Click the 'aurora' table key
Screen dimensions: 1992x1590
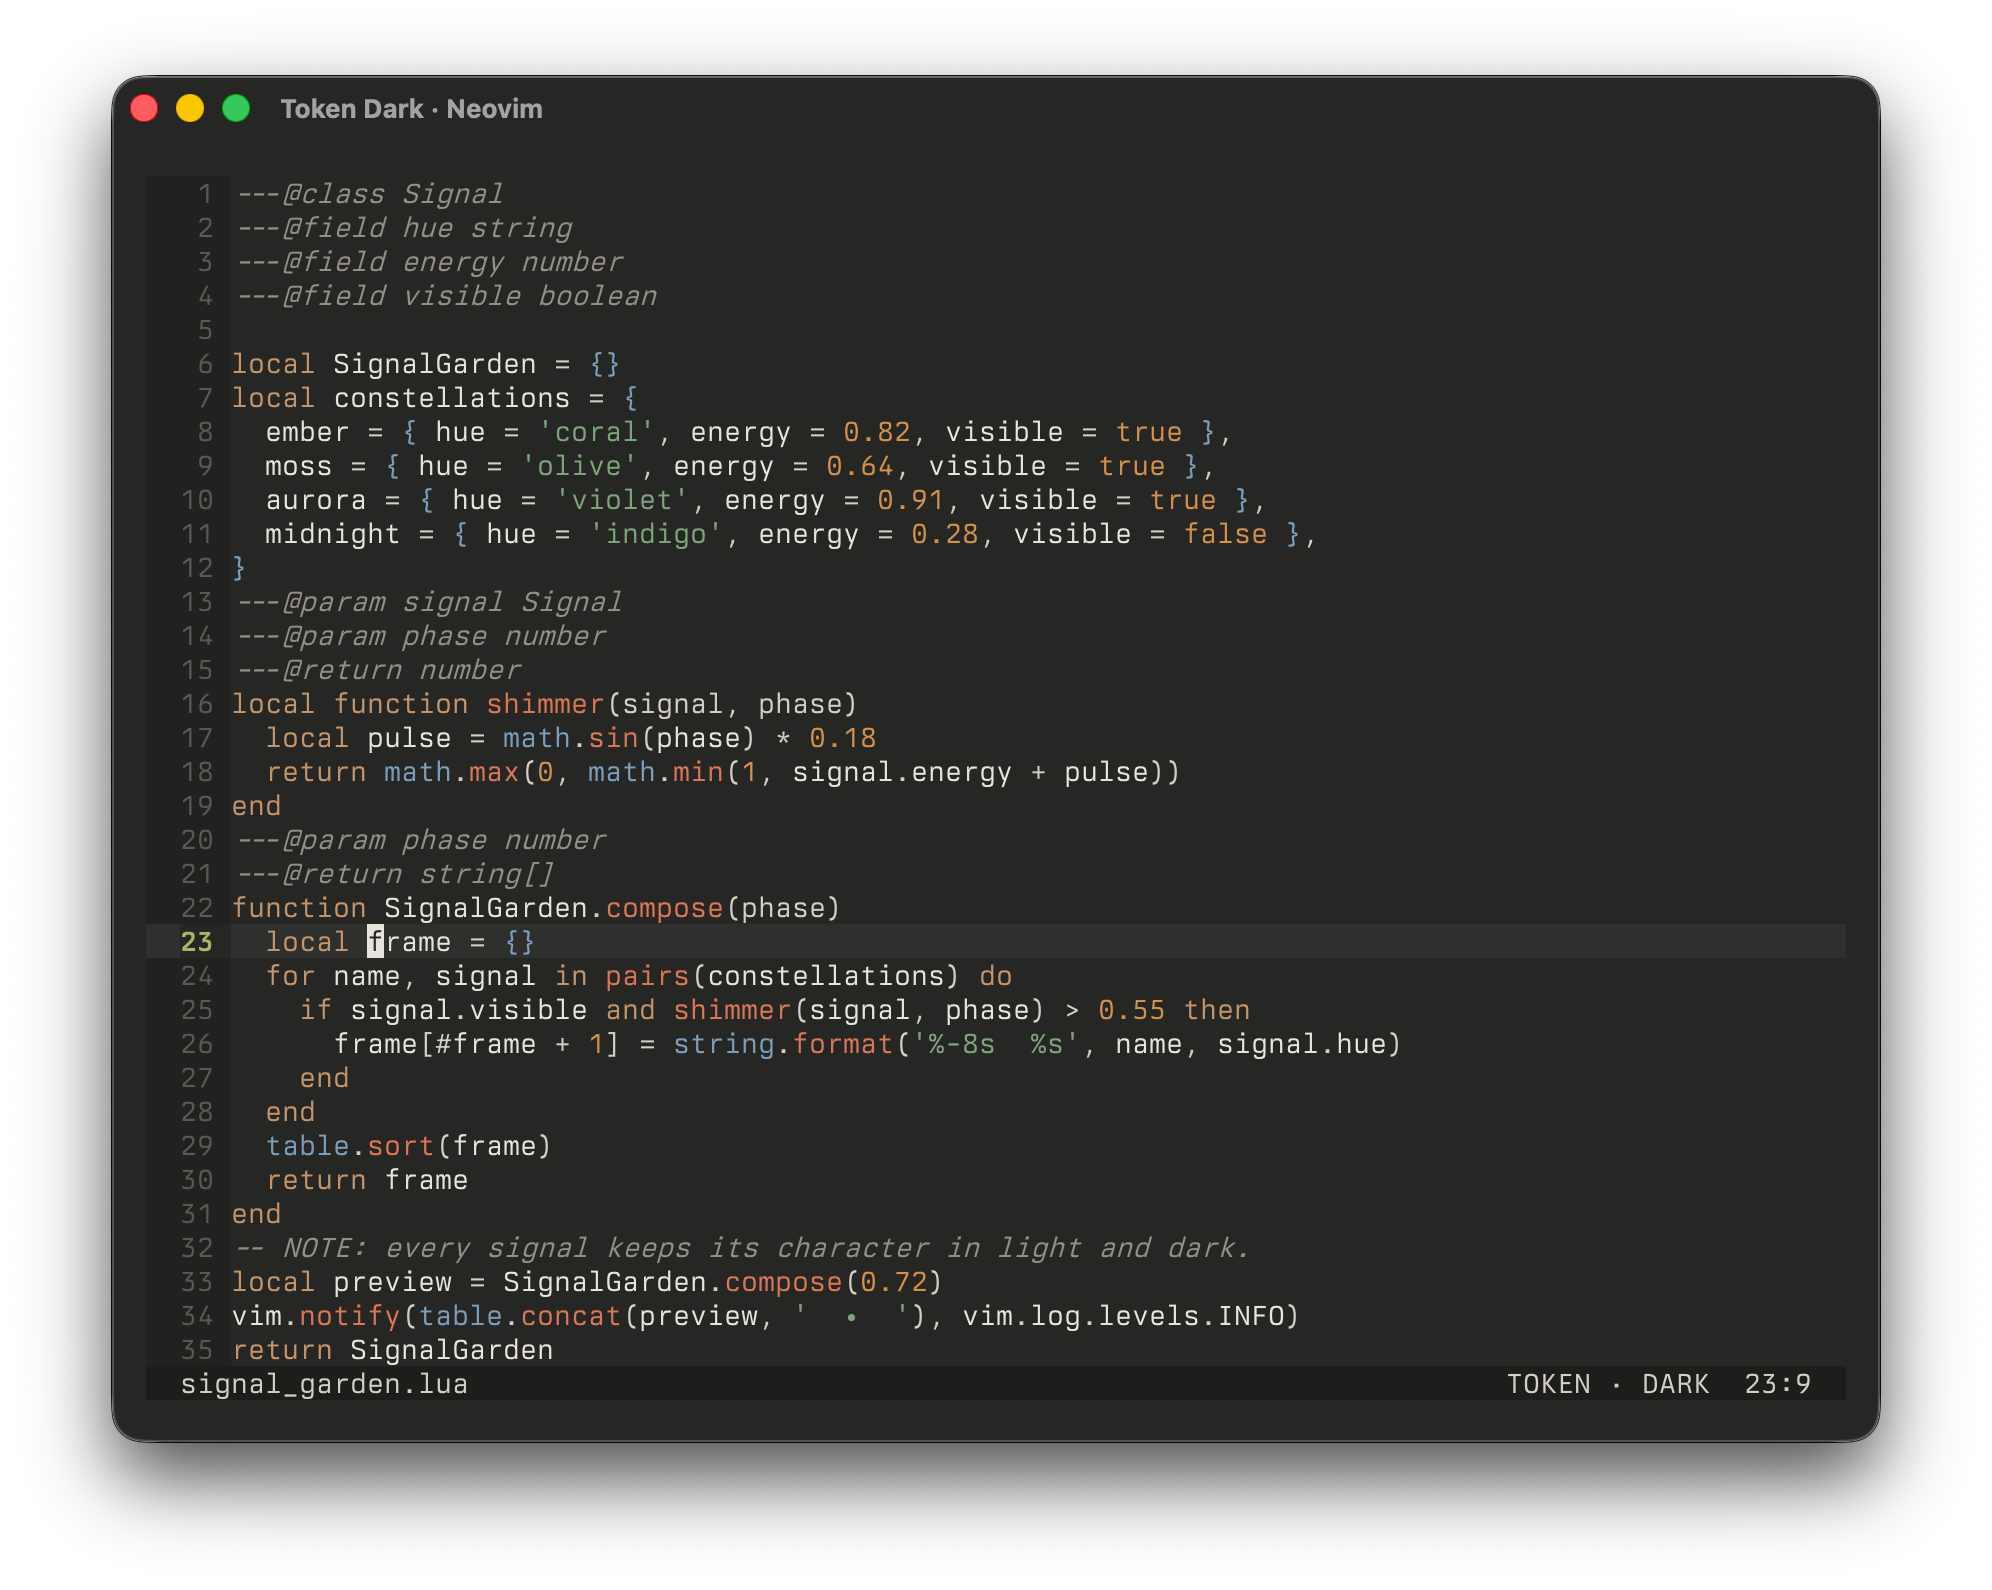click(316, 500)
